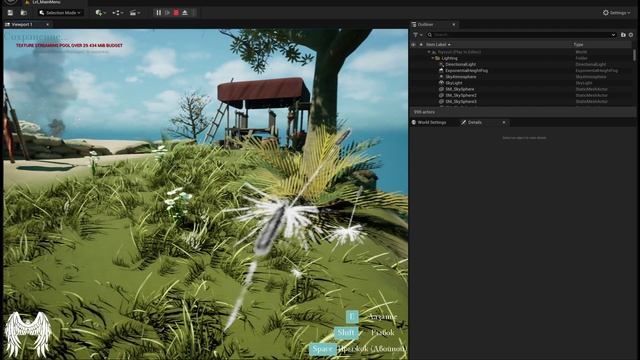Viewport: 640px width, 360px height.
Task: Close the Outliner panel tab
Action: click(x=453, y=24)
